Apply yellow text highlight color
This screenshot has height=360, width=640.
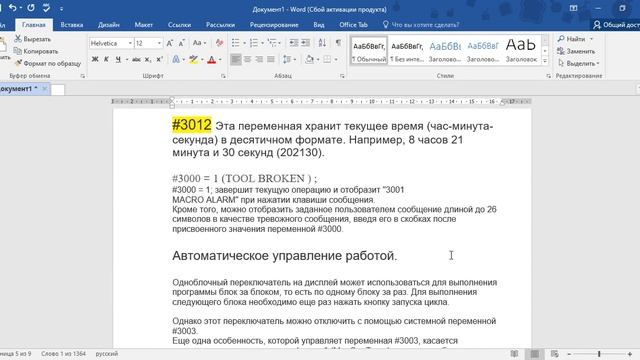[x=193, y=60]
